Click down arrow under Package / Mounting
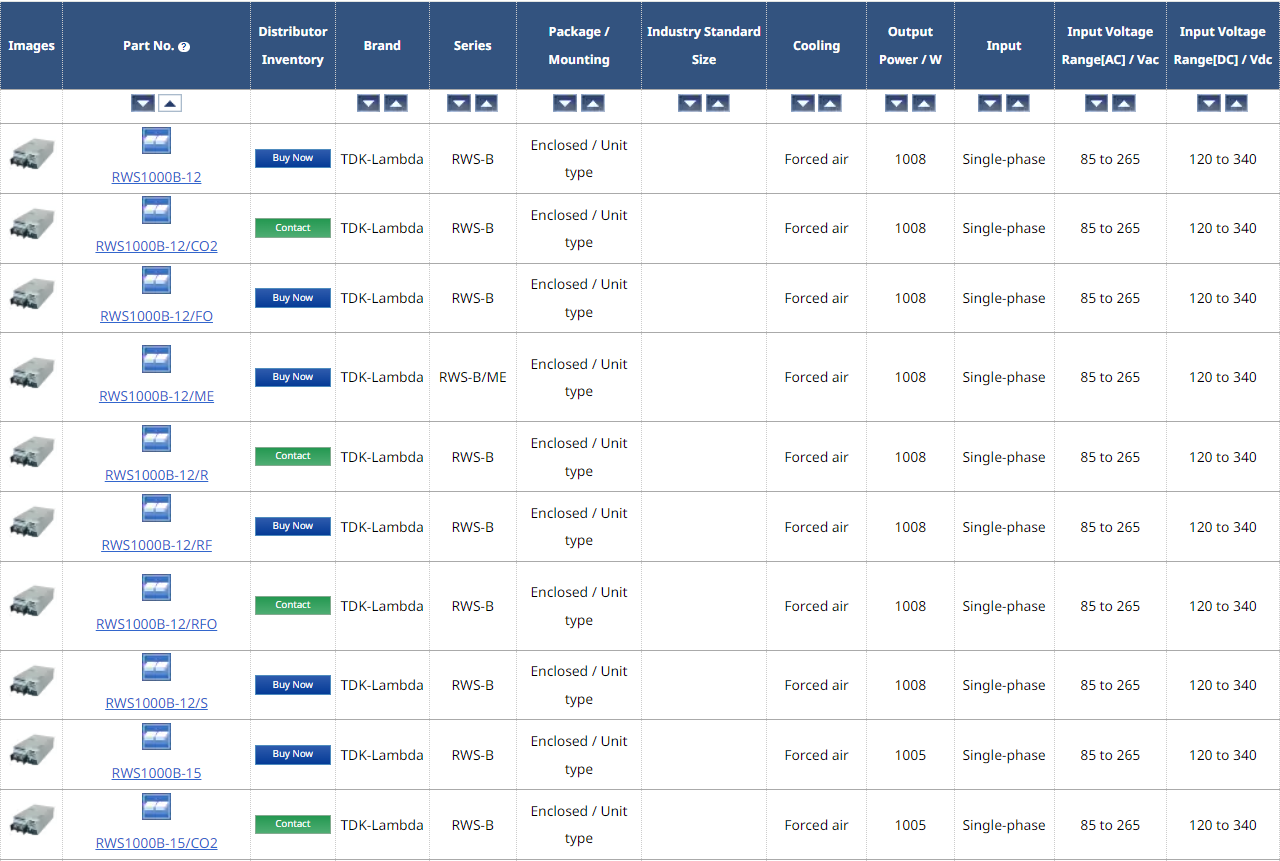Screen dimensions: 1280x861 click(x=565, y=103)
